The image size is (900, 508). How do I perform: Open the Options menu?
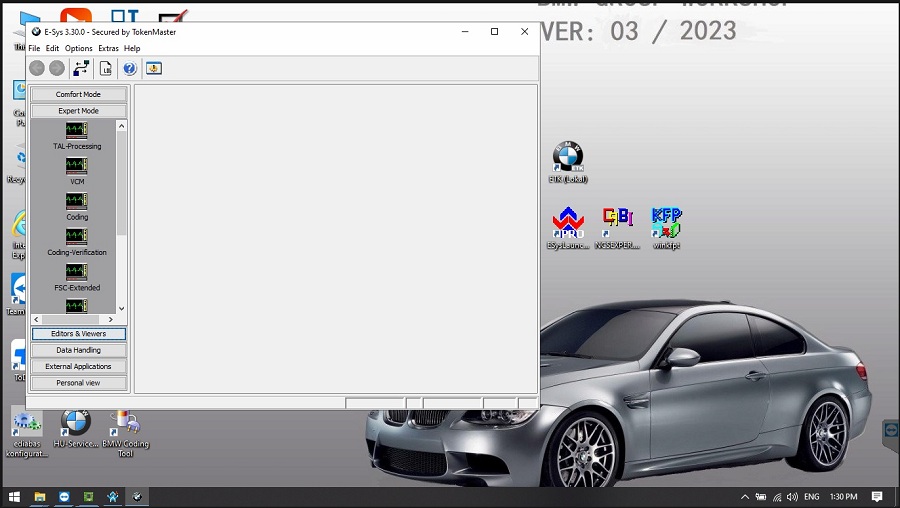coord(79,48)
